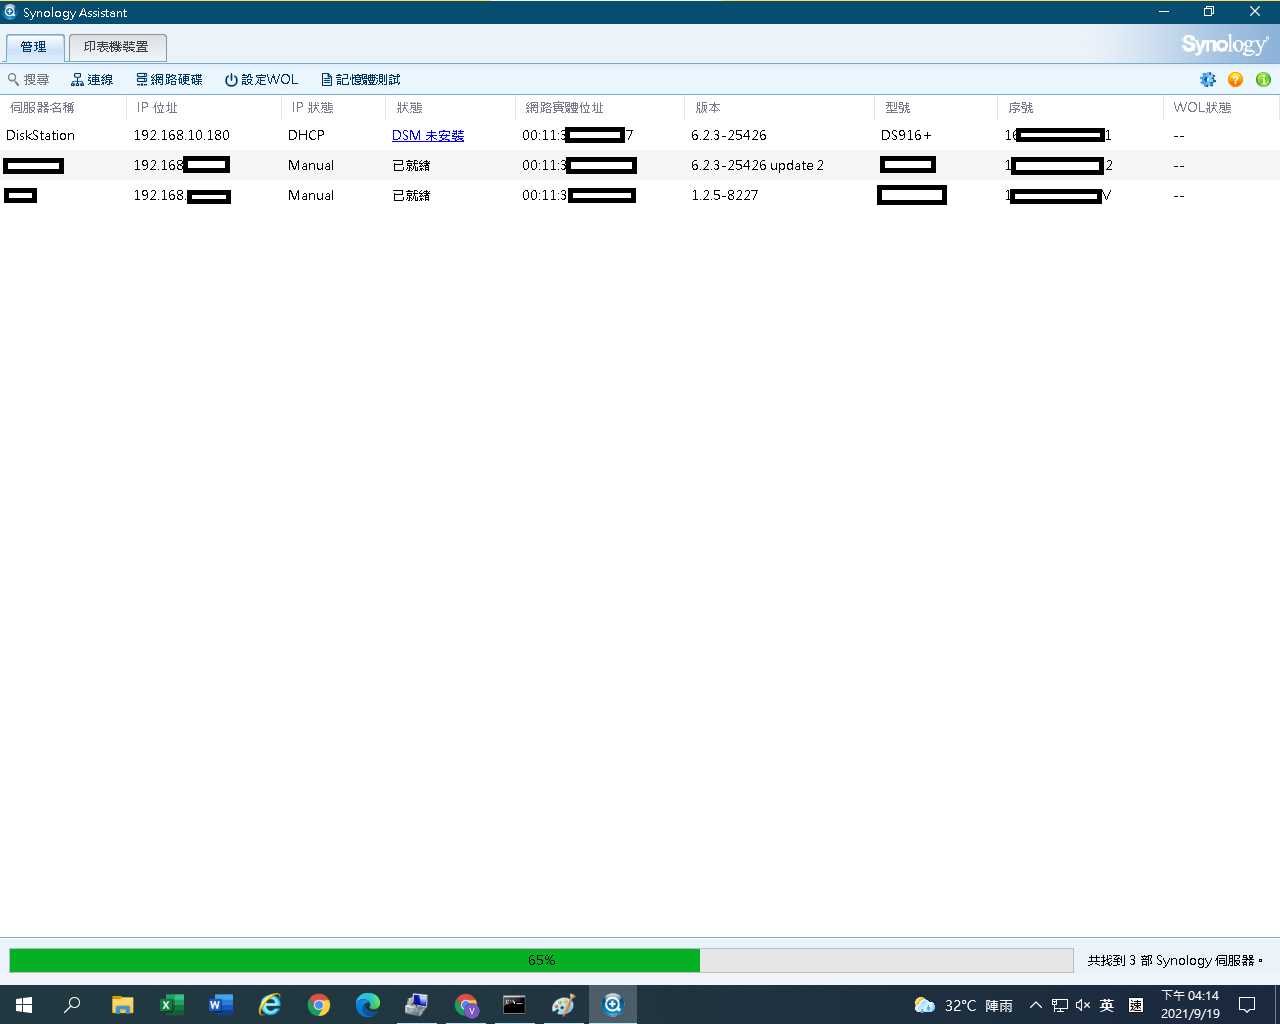Viewport: 1280px width, 1024px height.
Task: Sort by IP 位址 column header
Action: pyautogui.click(x=204, y=107)
